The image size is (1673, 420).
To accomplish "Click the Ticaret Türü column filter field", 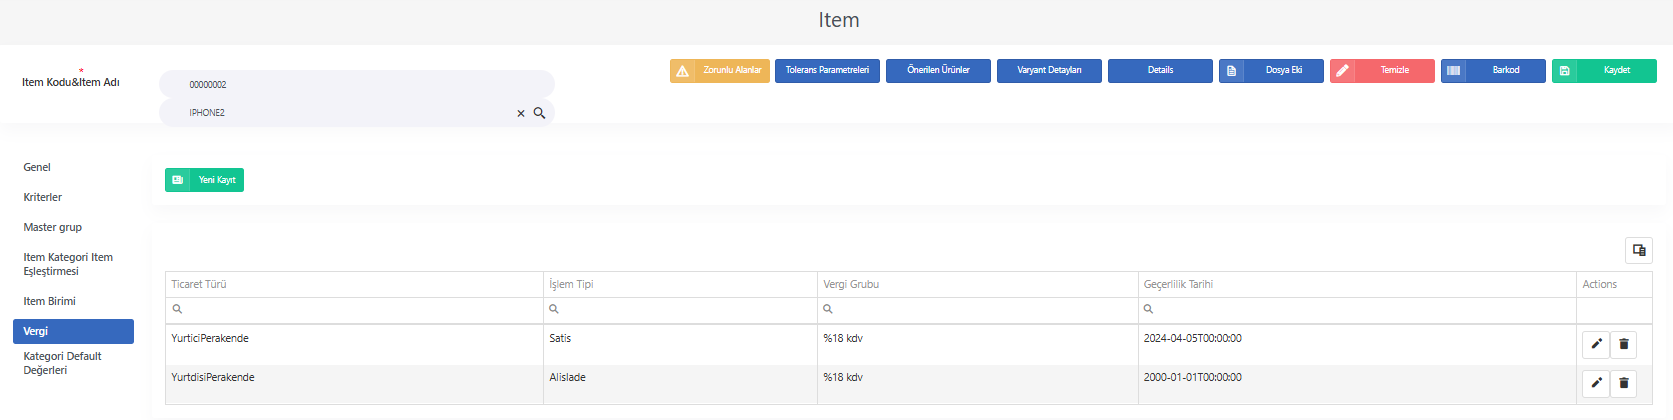I will (355, 310).
